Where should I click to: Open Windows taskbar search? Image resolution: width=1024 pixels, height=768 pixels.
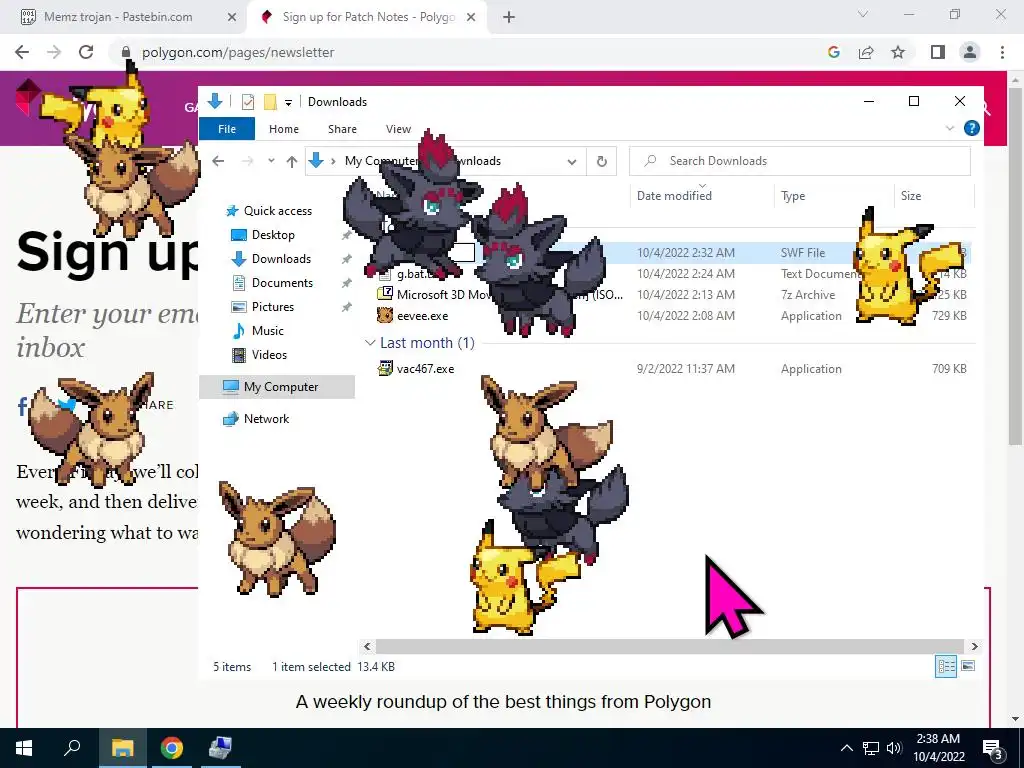tap(72, 748)
